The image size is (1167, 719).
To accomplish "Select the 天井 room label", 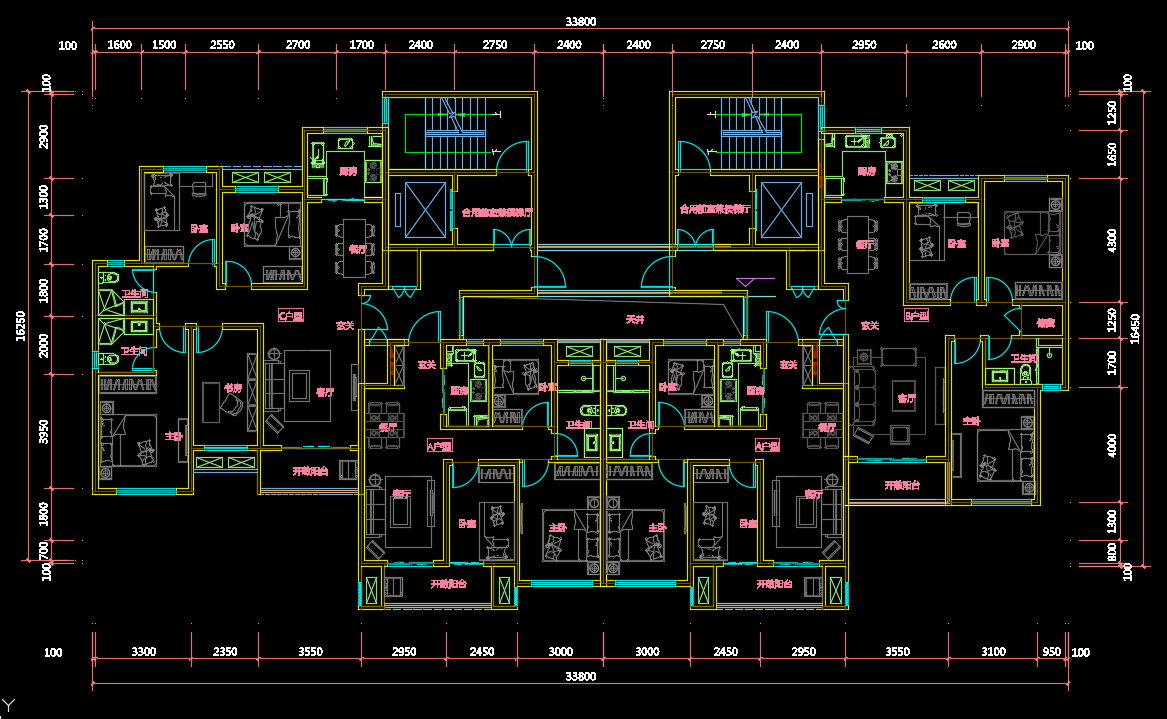I will pyautogui.click(x=635, y=319).
